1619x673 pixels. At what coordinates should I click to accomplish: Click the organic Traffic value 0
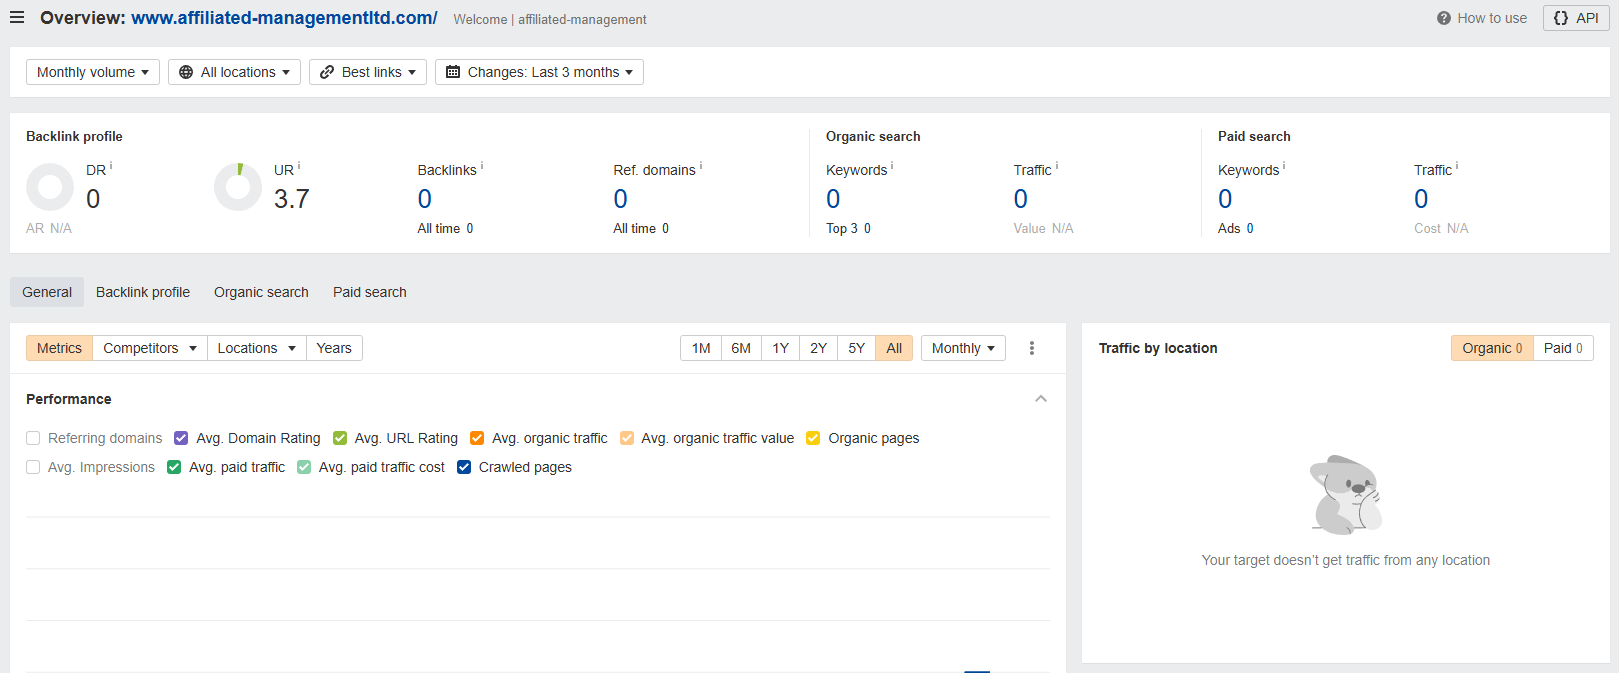click(x=1021, y=199)
